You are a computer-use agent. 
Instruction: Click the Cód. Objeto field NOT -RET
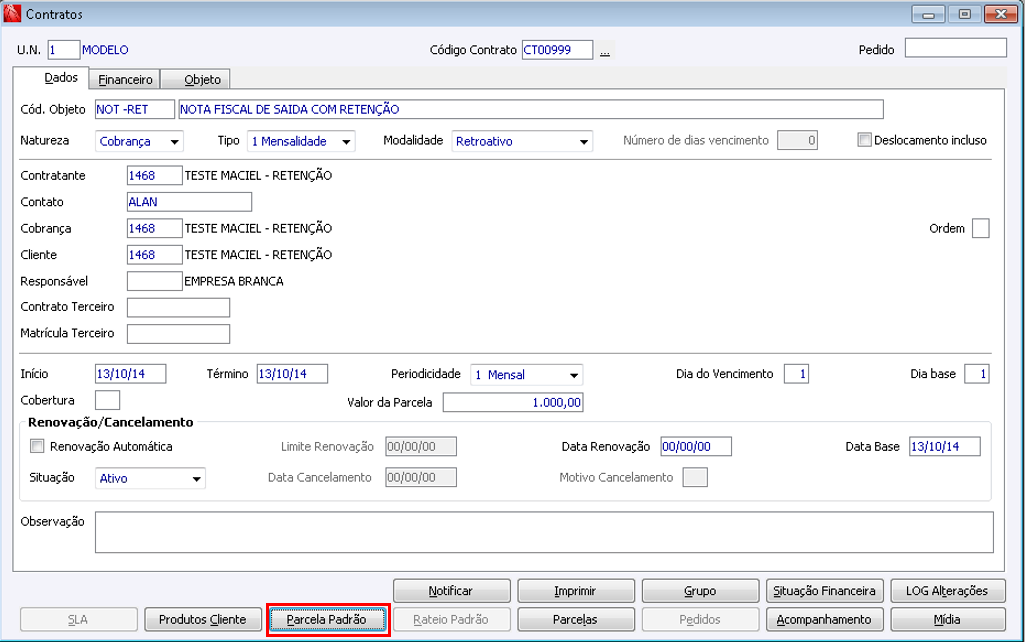(x=135, y=109)
